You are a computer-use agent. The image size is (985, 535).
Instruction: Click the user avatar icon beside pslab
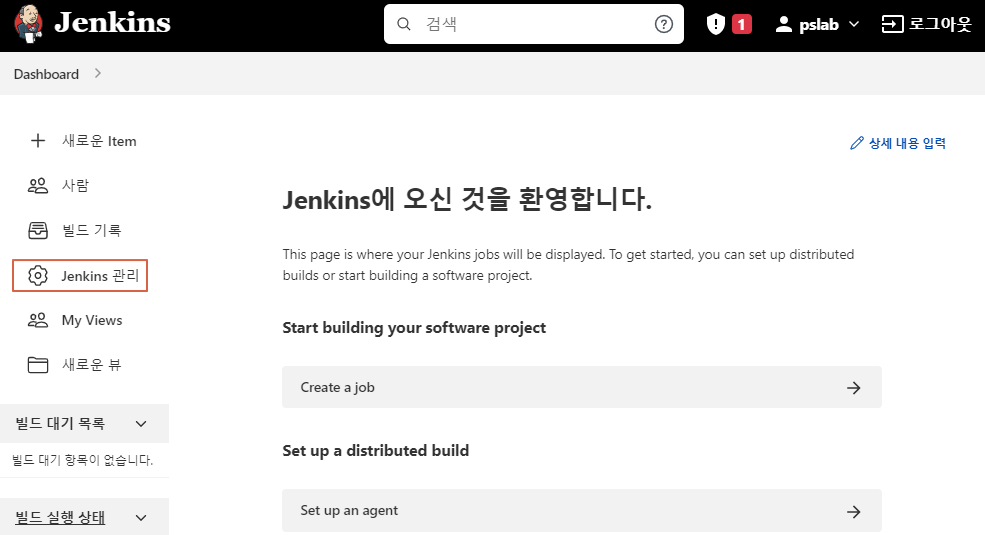[783, 24]
